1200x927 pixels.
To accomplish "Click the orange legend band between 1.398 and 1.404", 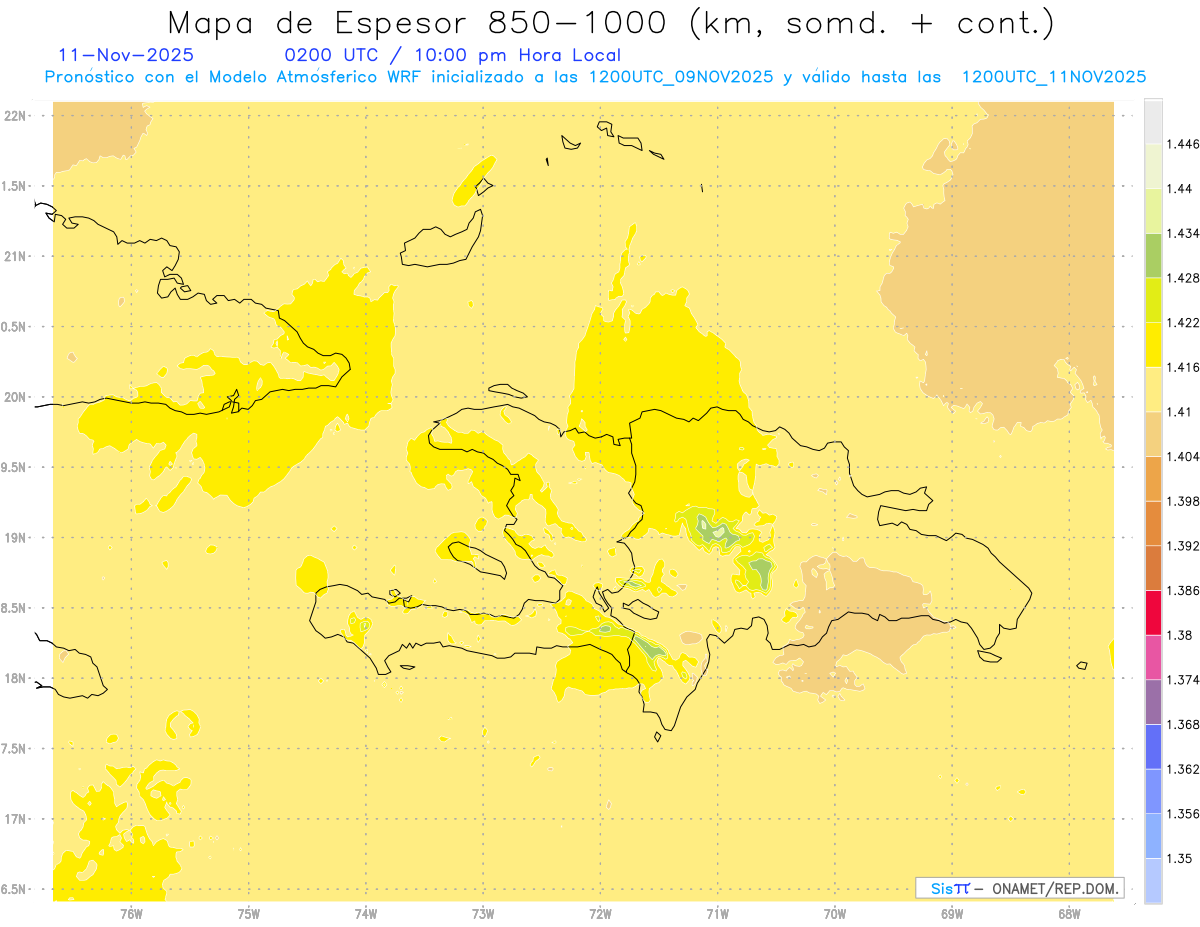I will pyautogui.click(x=1153, y=478).
